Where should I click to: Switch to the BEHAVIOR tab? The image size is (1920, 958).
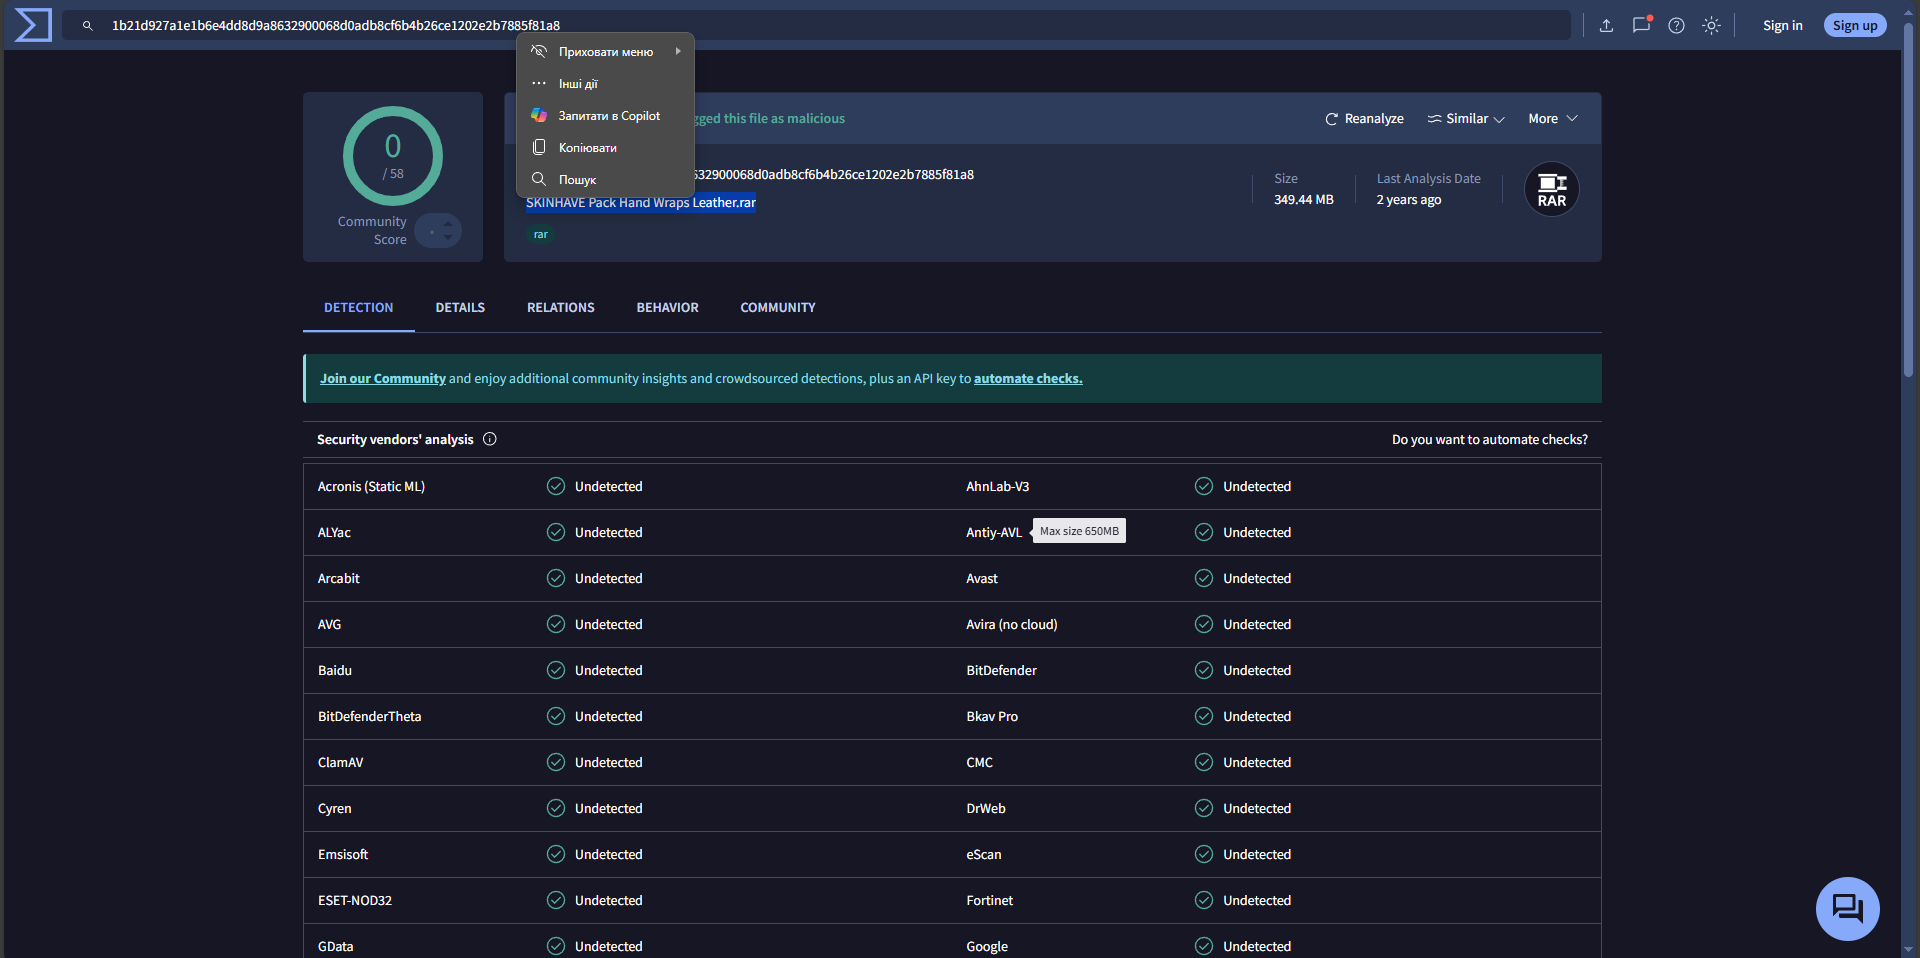(667, 308)
